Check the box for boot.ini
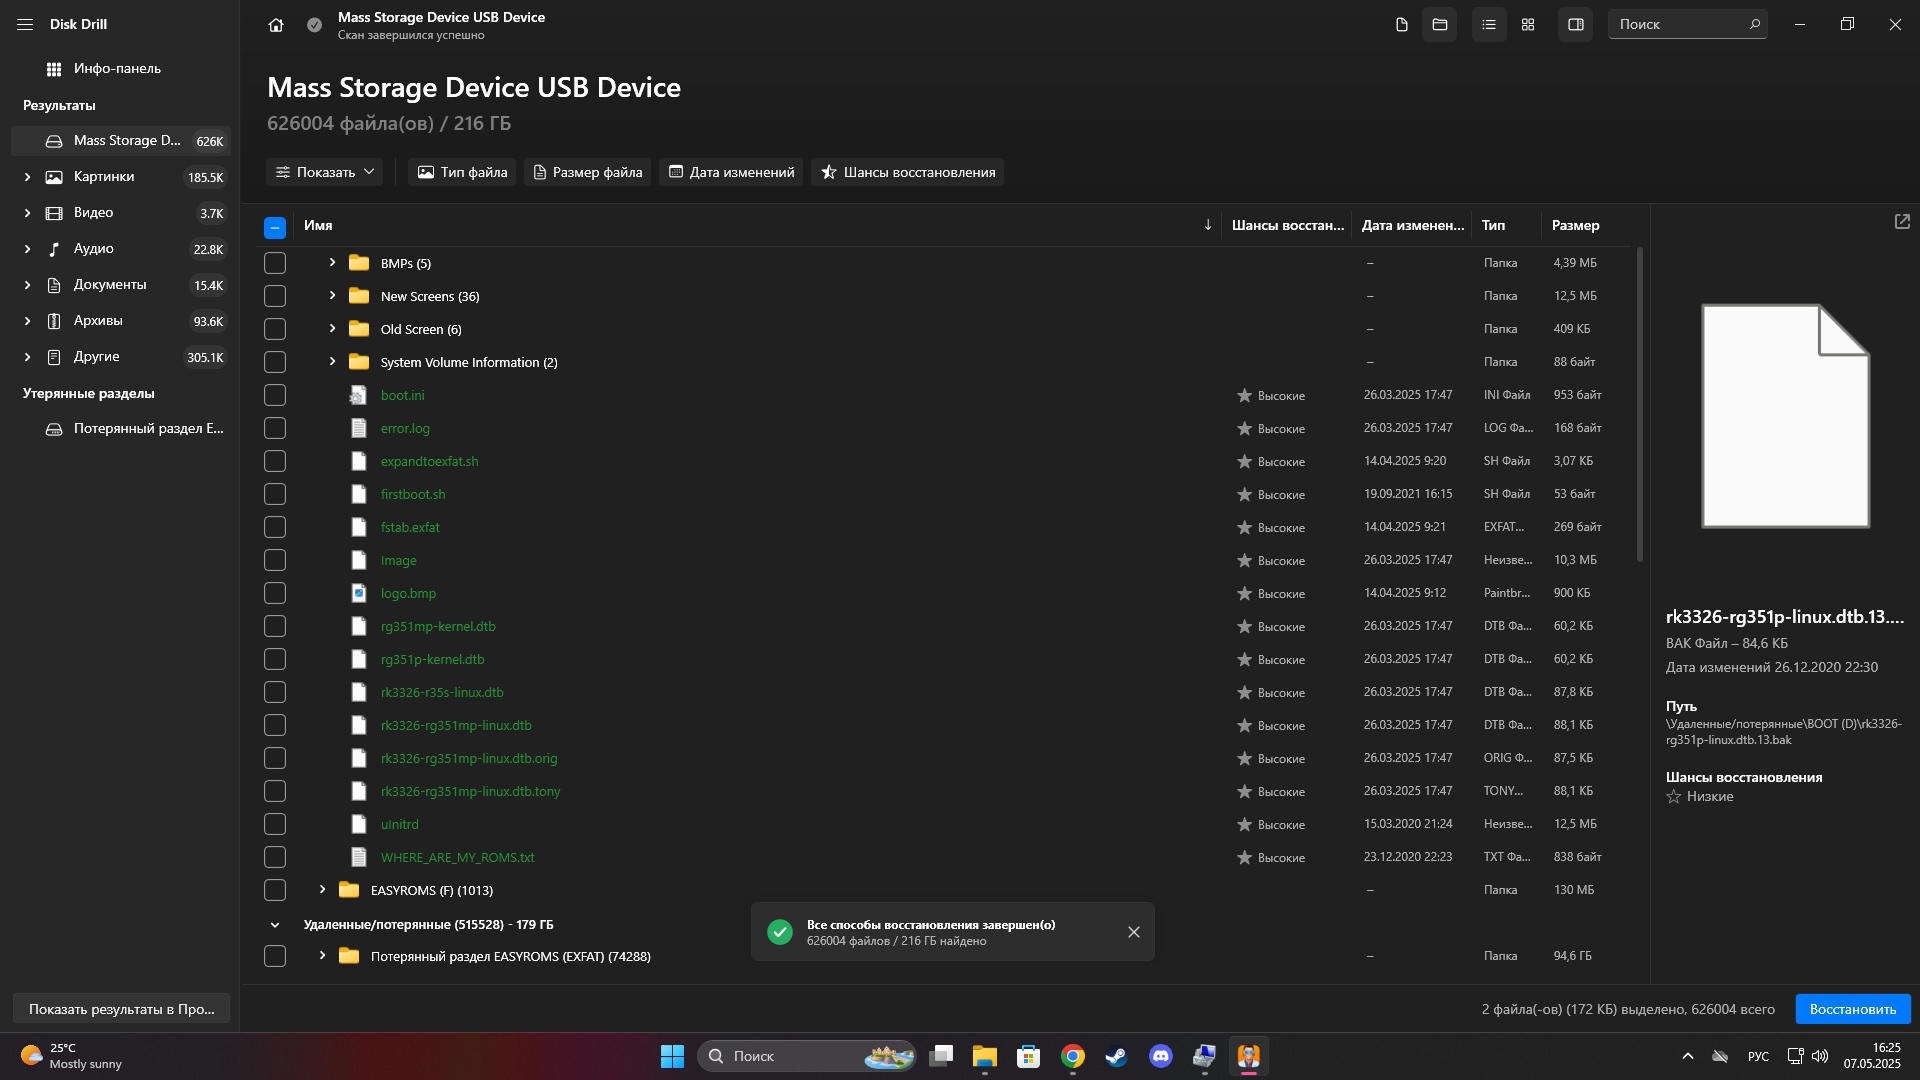1920x1080 pixels. click(x=275, y=396)
